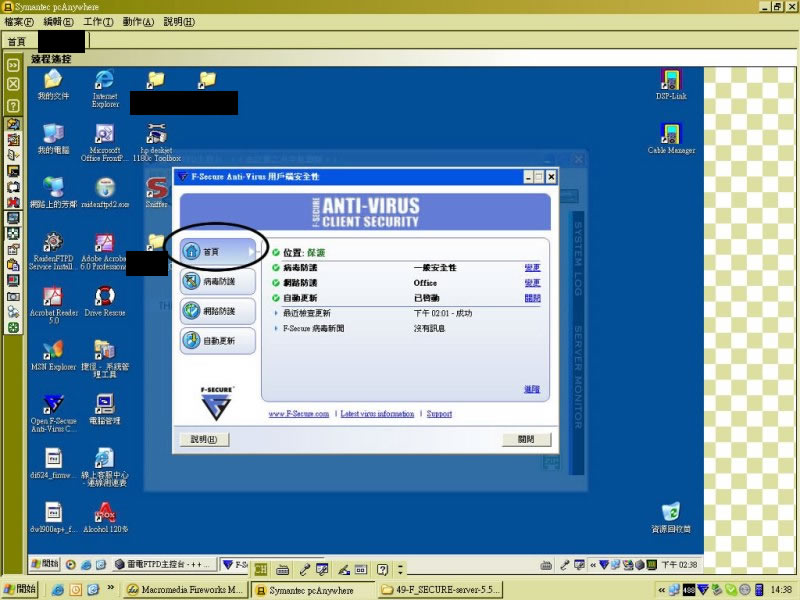
Task: Open the 工作(T) menu
Action: click(x=98, y=22)
